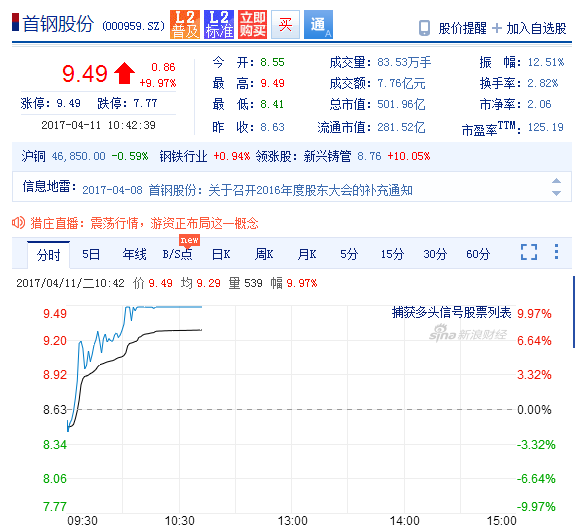Expand chart to fullscreen icon
Viewport: 575px width, 527px height.
[x=529, y=252]
